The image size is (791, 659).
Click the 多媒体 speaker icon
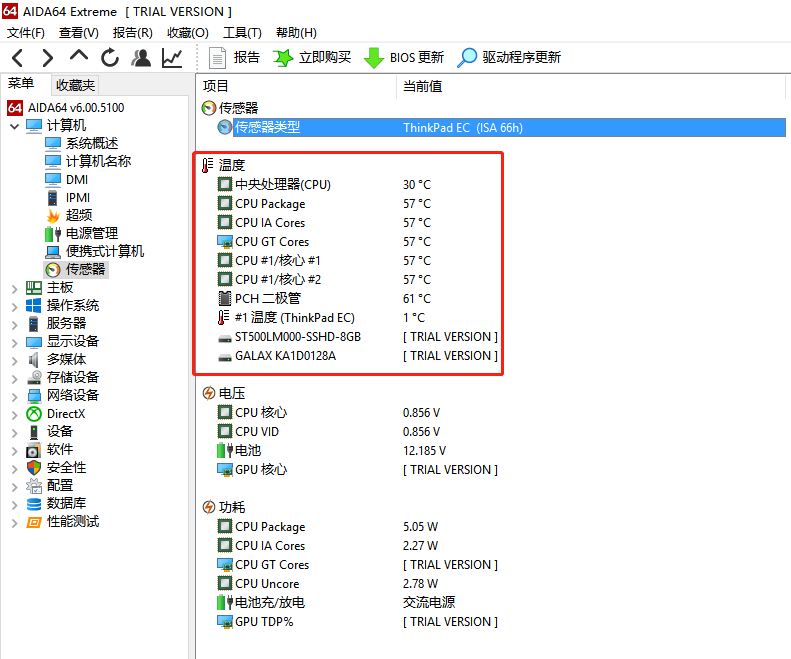coord(34,360)
